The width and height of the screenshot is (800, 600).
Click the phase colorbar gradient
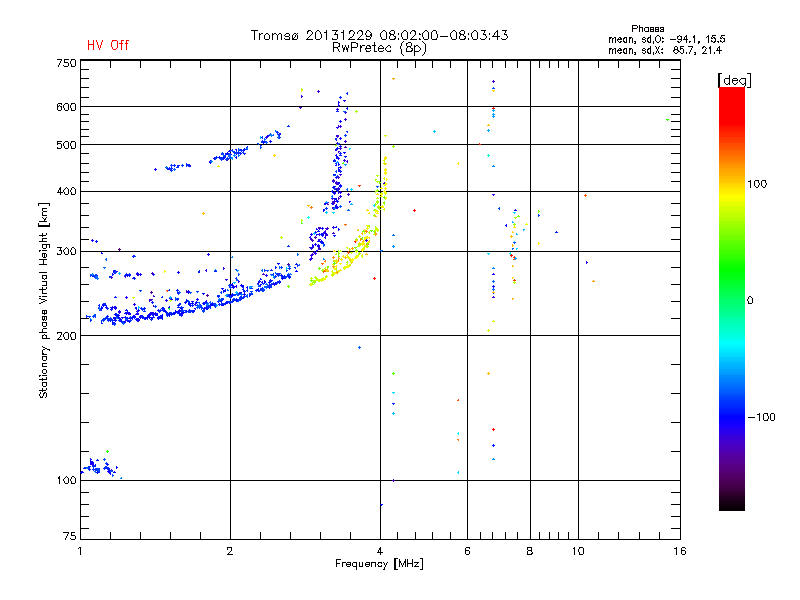coord(732,298)
